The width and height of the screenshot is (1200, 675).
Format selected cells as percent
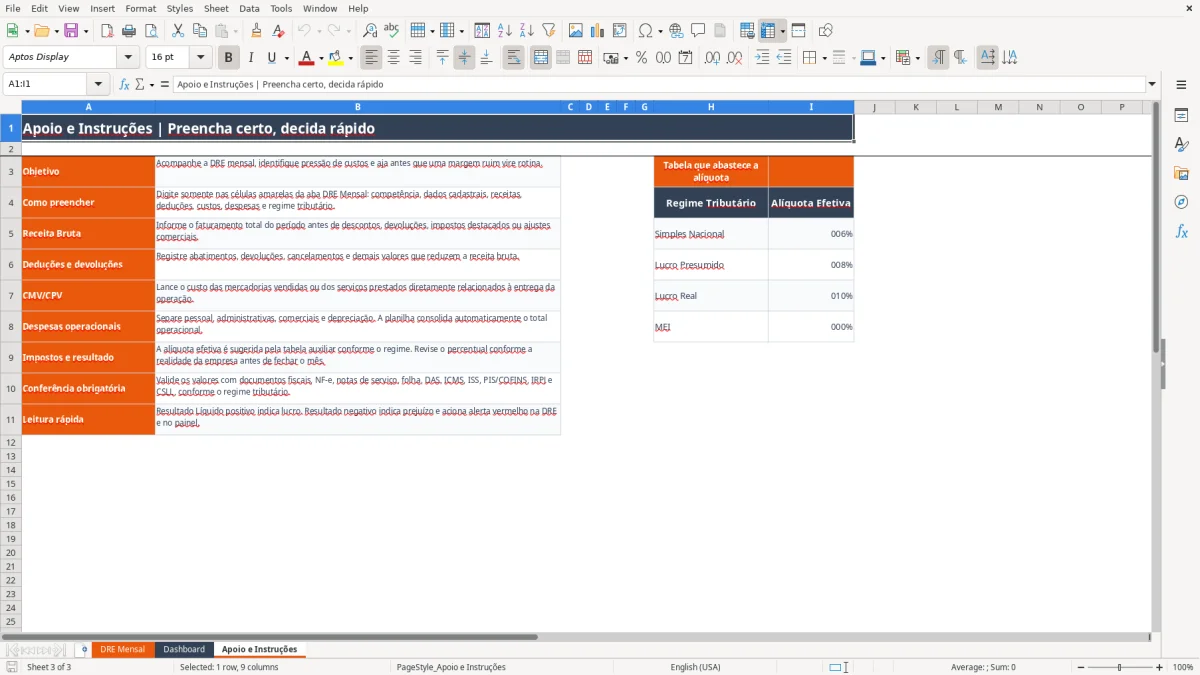coord(641,58)
